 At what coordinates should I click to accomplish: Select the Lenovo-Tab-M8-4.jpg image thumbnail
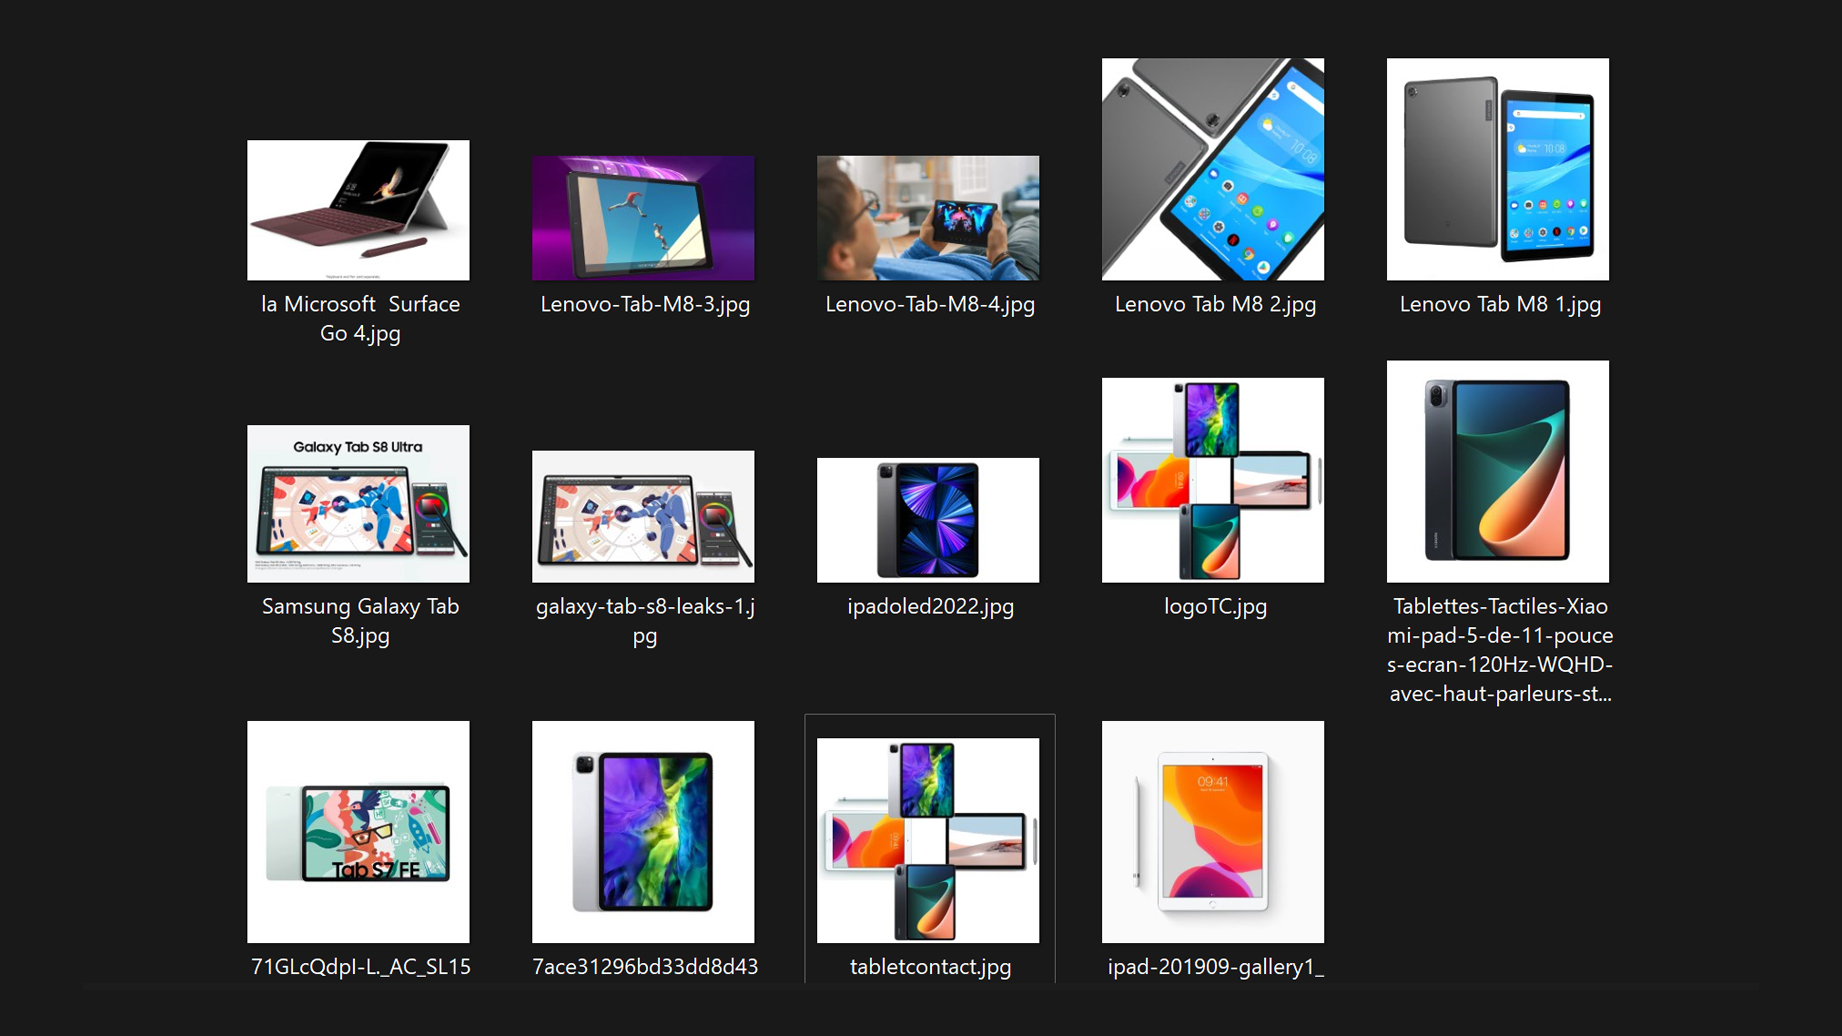point(928,218)
